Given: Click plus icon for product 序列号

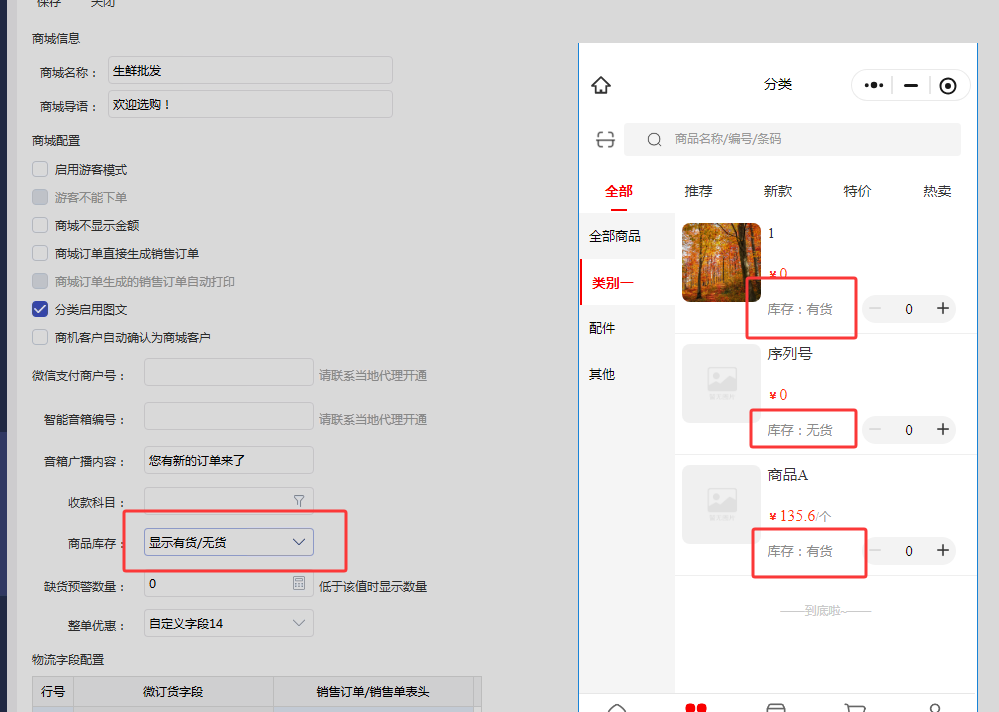Looking at the screenshot, I should point(942,429).
